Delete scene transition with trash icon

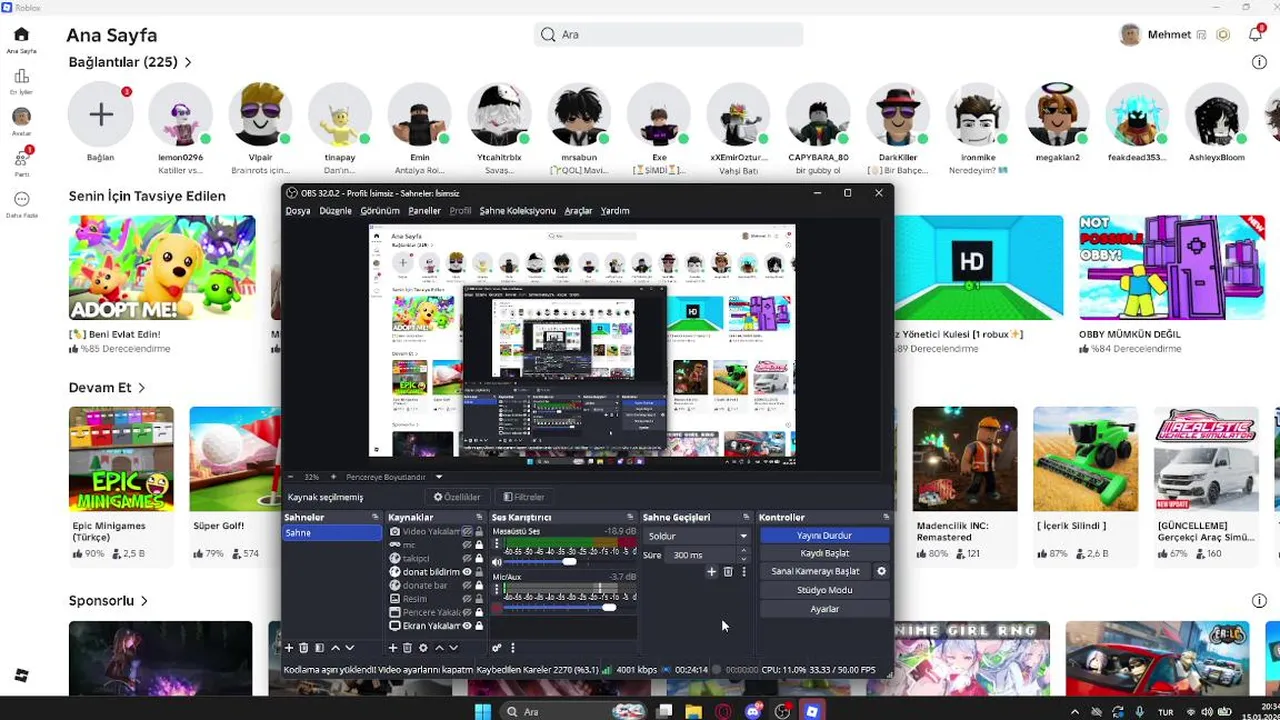pos(728,572)
